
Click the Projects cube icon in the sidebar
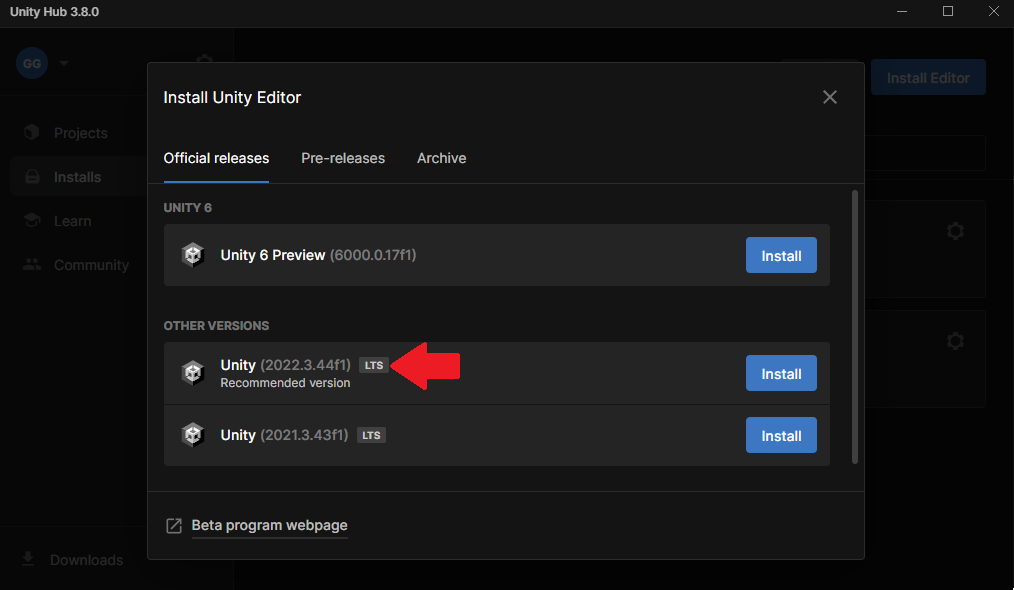(x=32, y=132)
